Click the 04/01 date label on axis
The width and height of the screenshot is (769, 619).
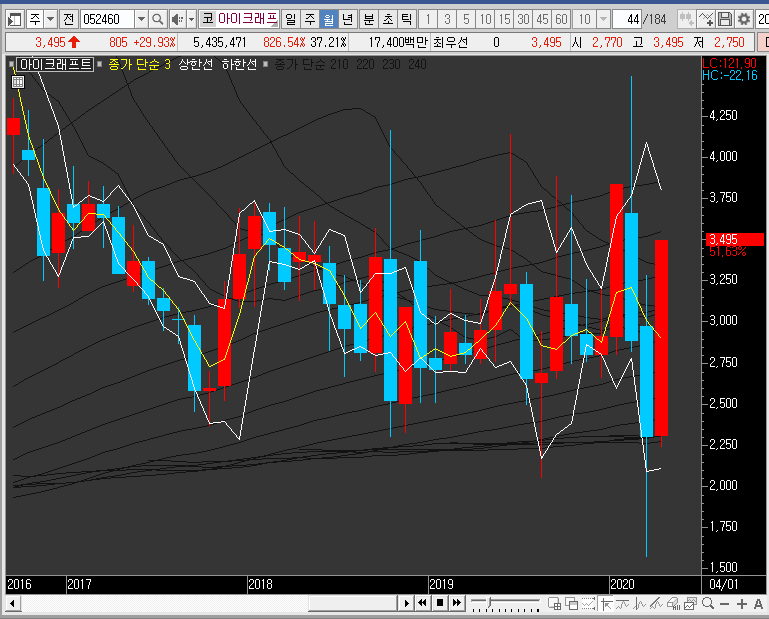[723, 584]
